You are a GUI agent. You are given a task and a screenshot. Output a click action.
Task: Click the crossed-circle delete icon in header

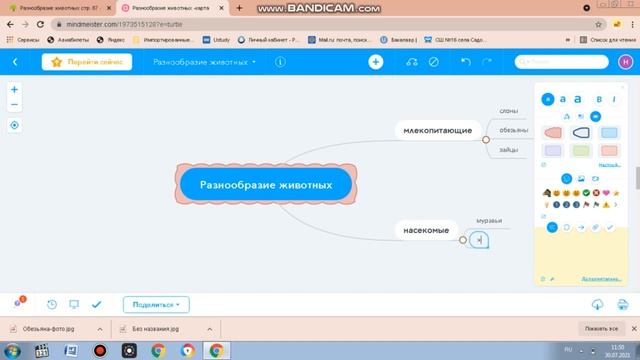click(433, 62)
